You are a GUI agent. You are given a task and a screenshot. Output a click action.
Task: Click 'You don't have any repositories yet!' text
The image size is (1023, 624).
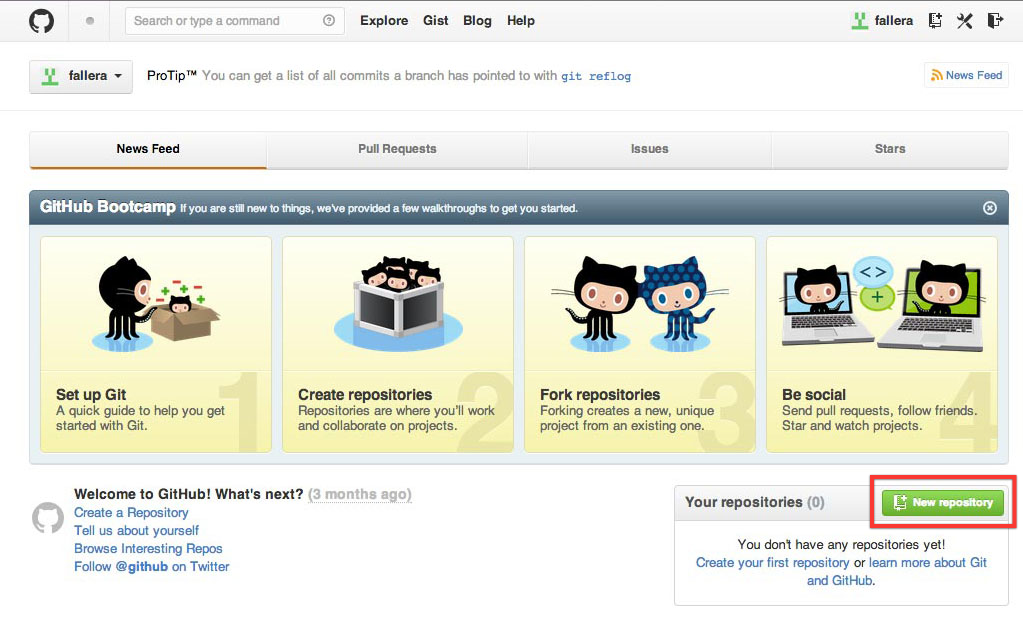[841, 544]
